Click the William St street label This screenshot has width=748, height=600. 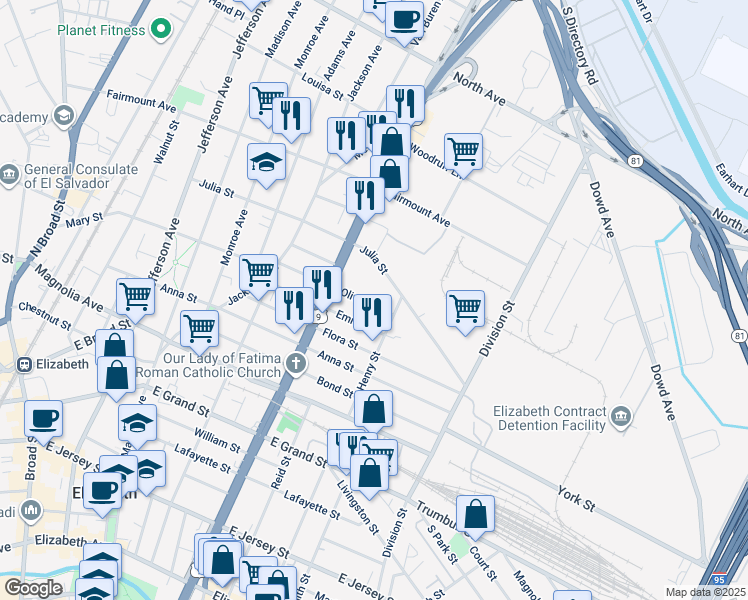click(x=217, y=440)
